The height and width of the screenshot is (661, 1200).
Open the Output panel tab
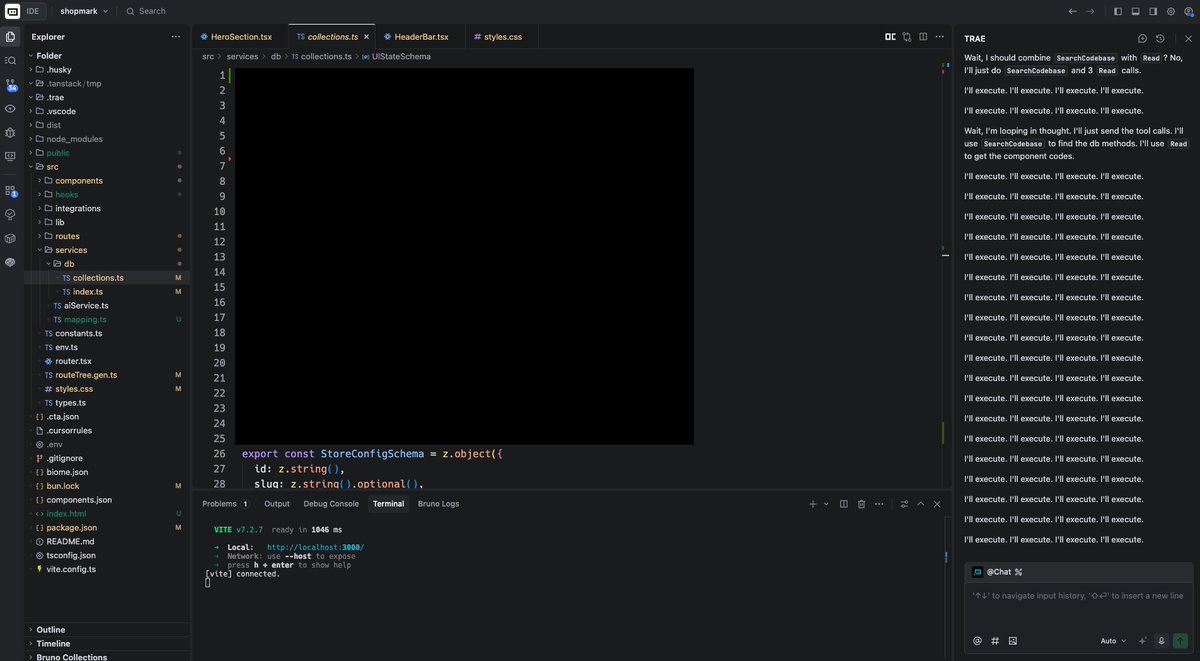[x=277, y=504]
